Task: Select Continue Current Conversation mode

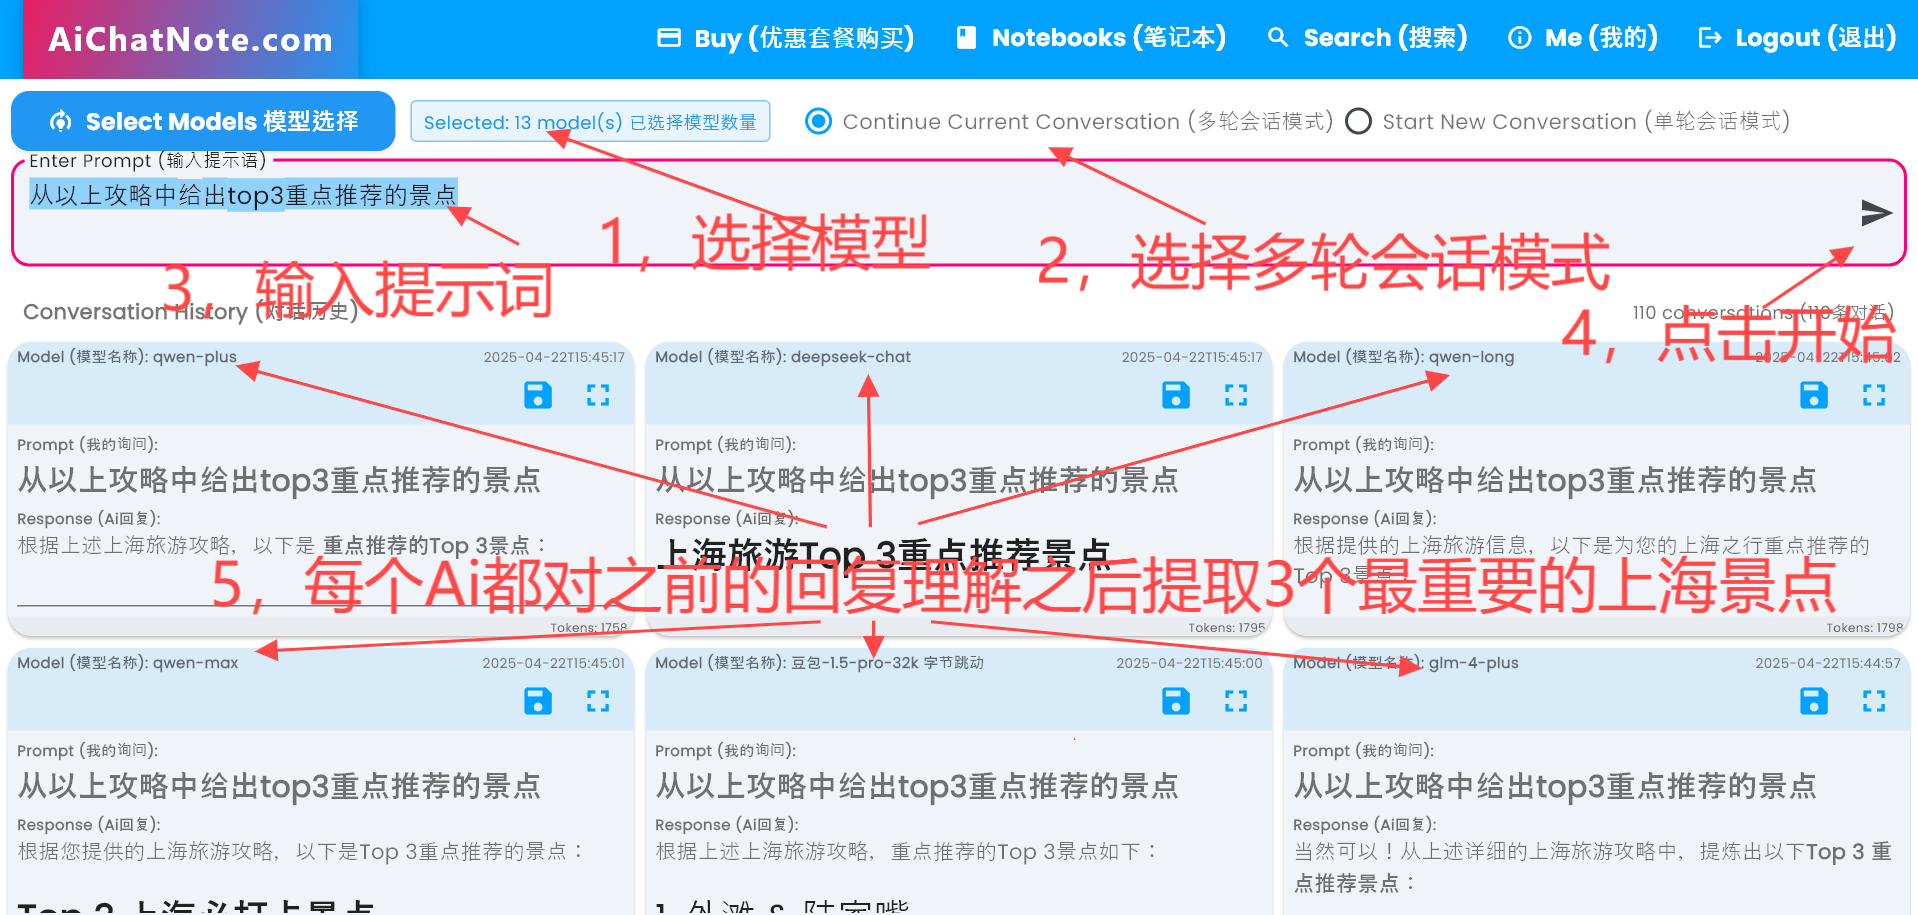Action: click(818, 121)
